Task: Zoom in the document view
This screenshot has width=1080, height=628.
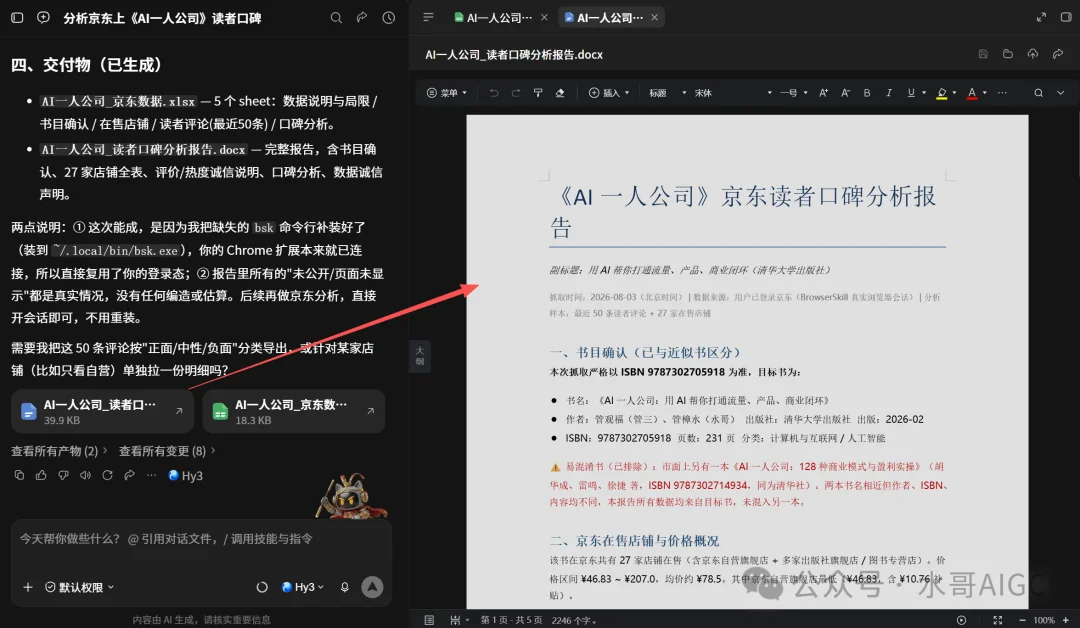Action: [1066, 620]
